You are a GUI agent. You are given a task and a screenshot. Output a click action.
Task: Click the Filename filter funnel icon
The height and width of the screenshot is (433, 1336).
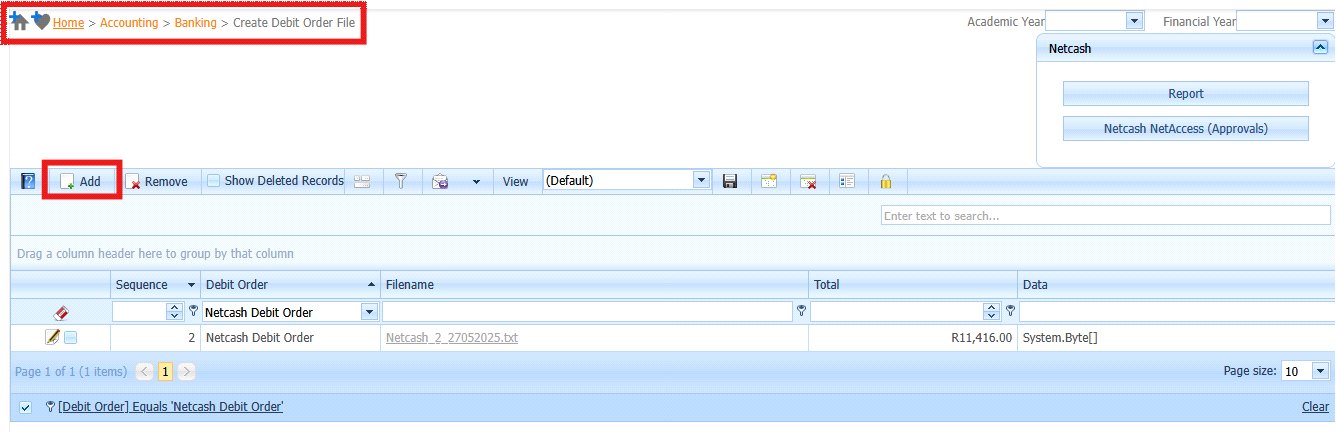[x=801, y=311]
